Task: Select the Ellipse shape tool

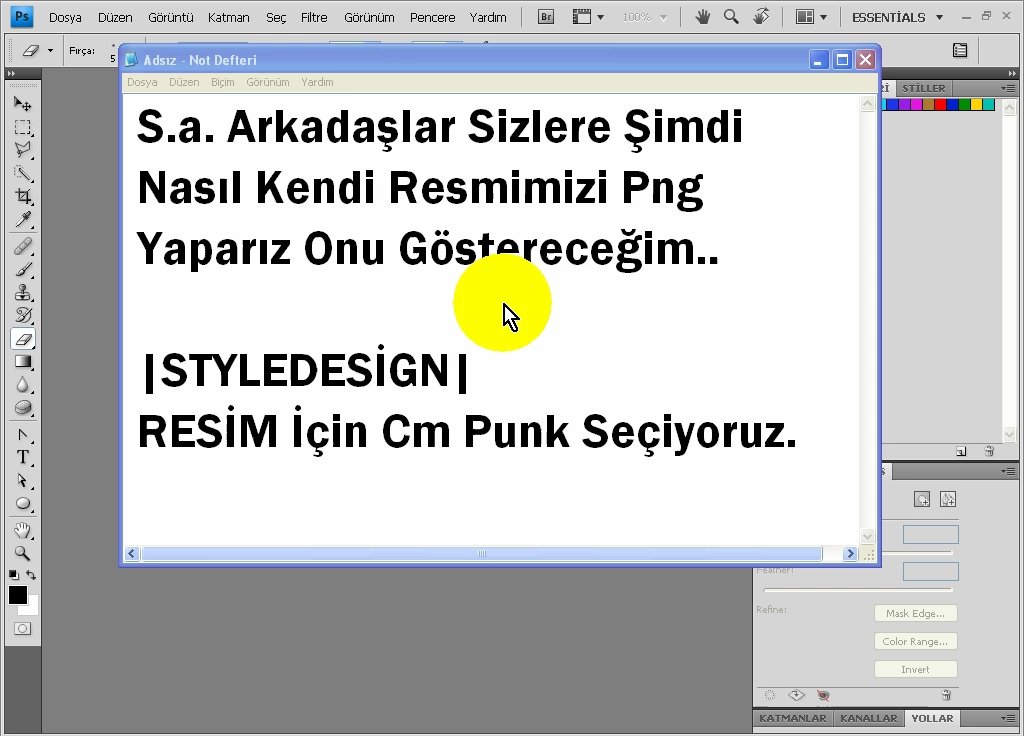Action: click(23, 504)
